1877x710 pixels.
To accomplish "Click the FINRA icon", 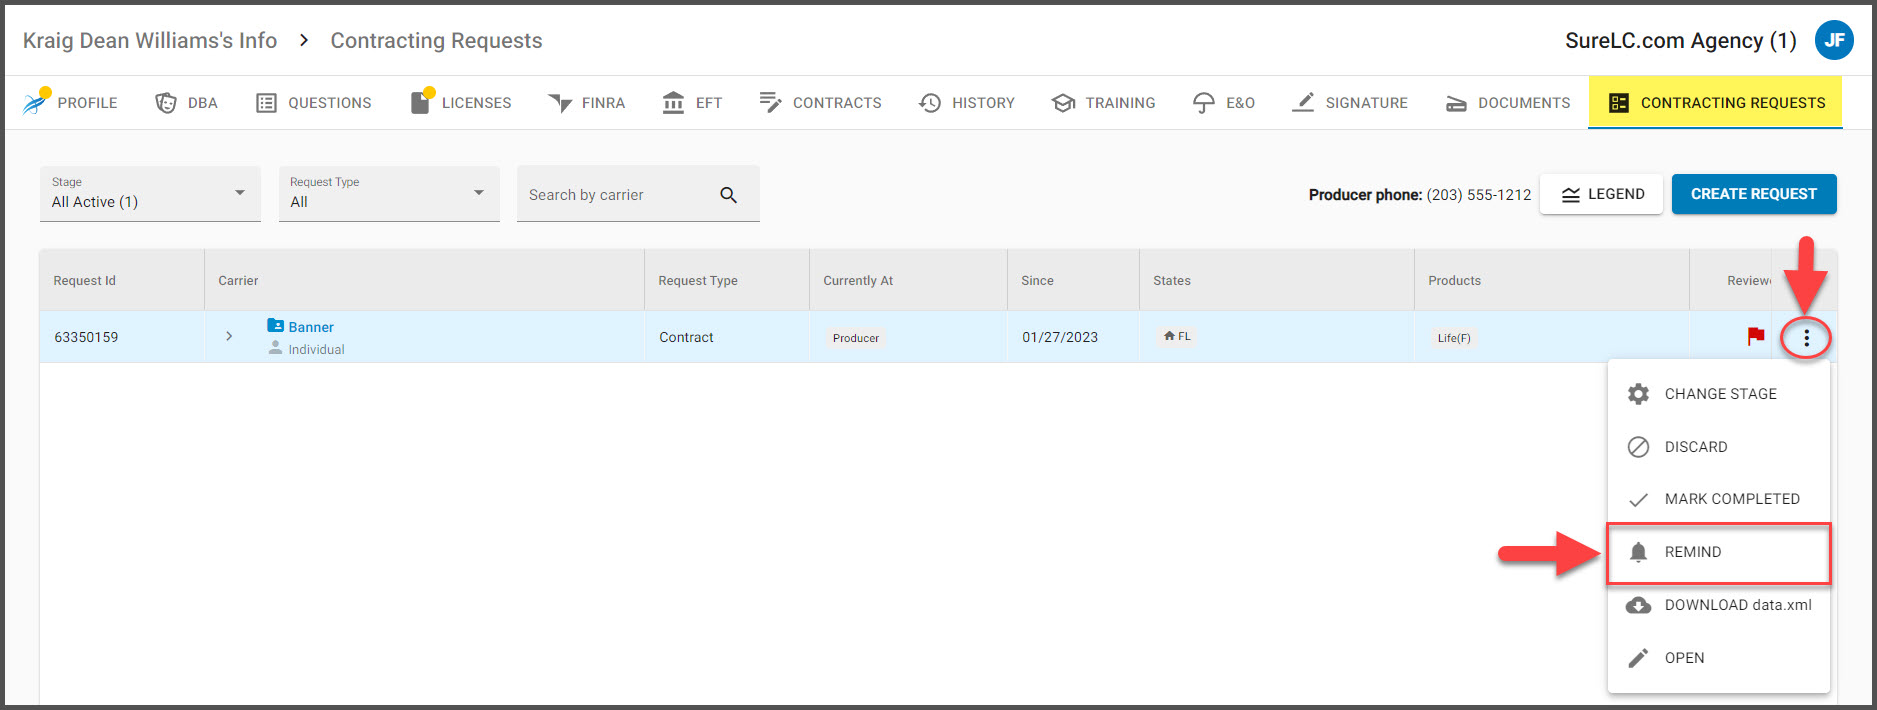I will pos(560,103).
